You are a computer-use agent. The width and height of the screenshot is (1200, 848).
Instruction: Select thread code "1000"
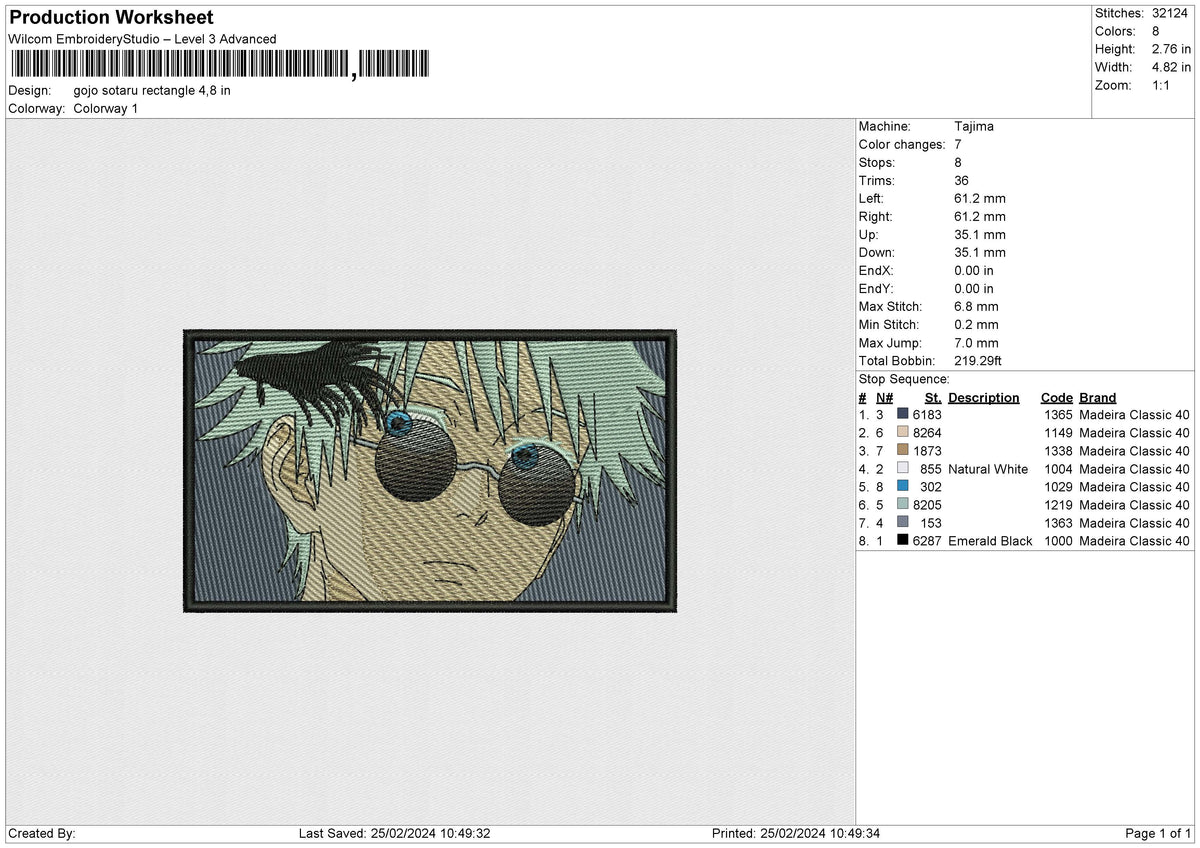[x=1058, y=541]
